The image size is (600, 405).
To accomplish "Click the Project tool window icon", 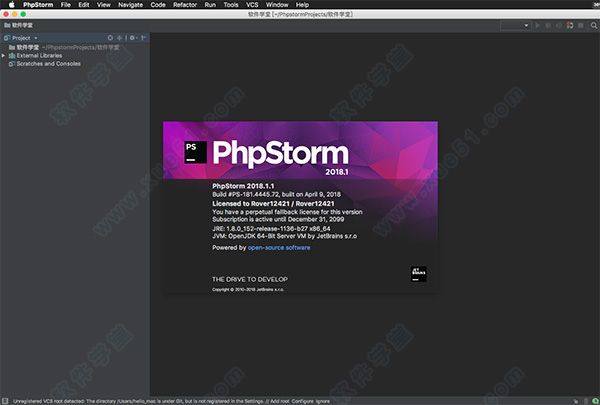I will click(7, 38).
